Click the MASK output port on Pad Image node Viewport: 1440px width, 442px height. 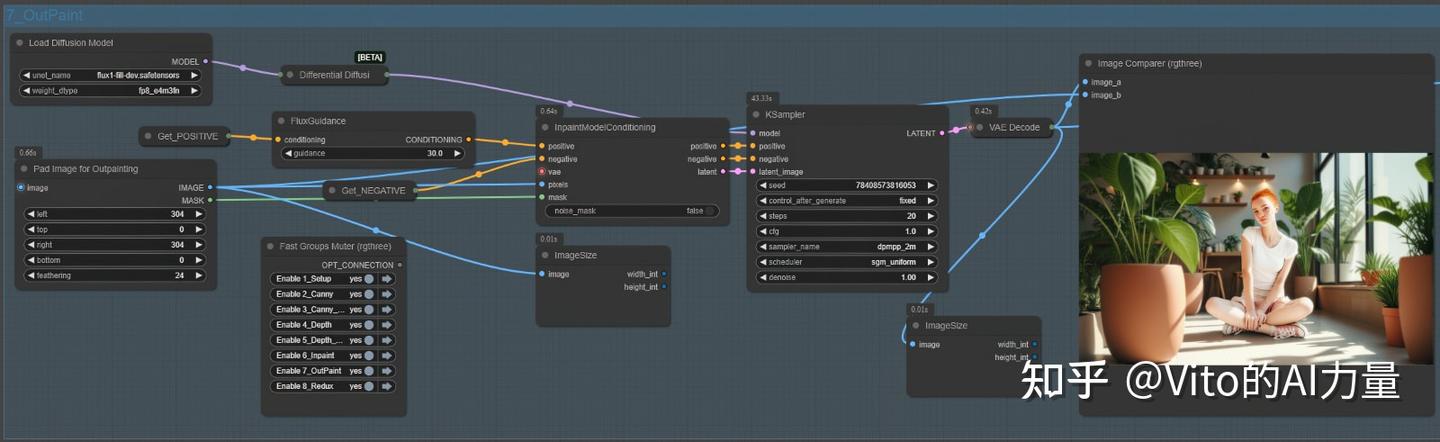click(209, 200)
